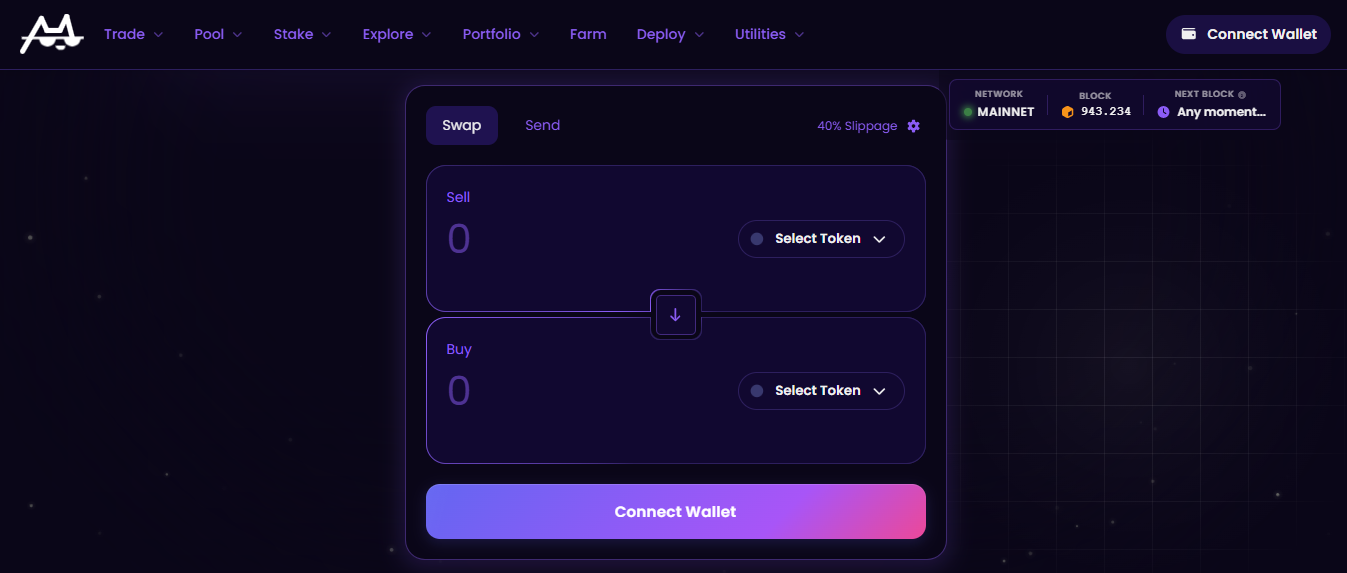
Task: Click the 40% Slippage label
Action: click(x=857, y=126)
